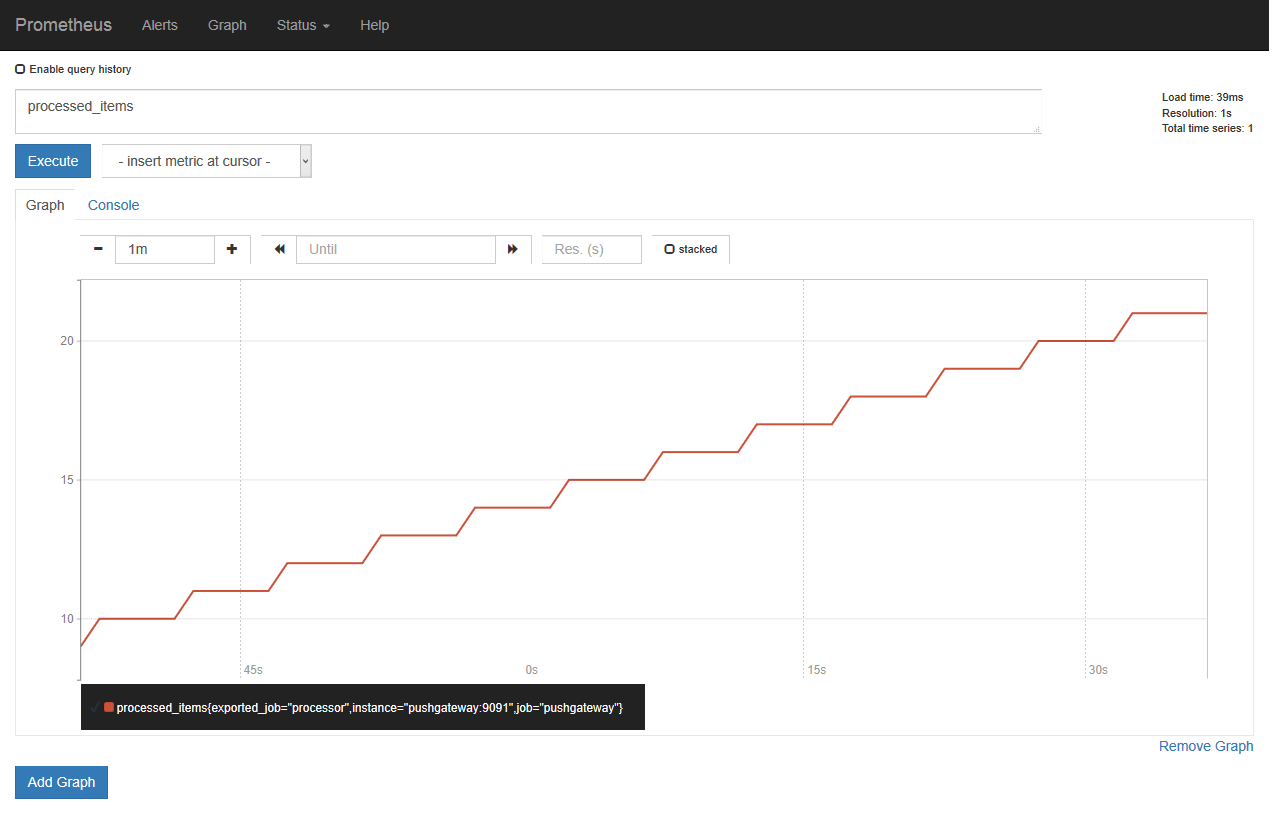
Task: Enable the query history option
Action: click(x=20, y=68)
